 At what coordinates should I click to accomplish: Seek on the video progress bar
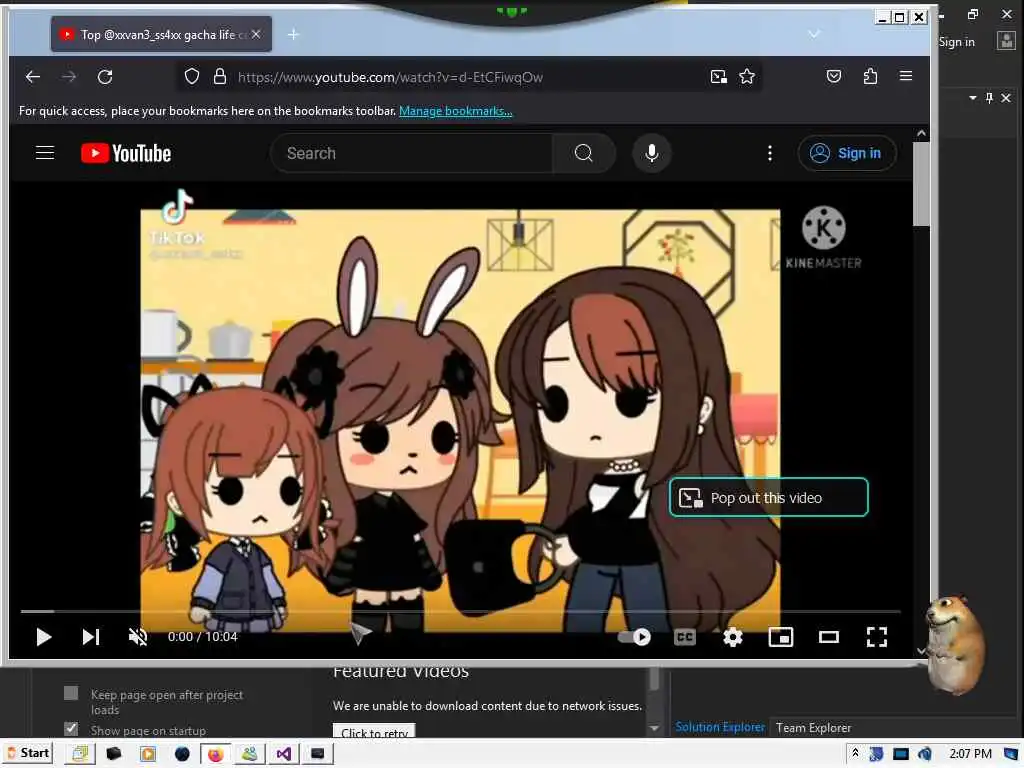[460, 611]
